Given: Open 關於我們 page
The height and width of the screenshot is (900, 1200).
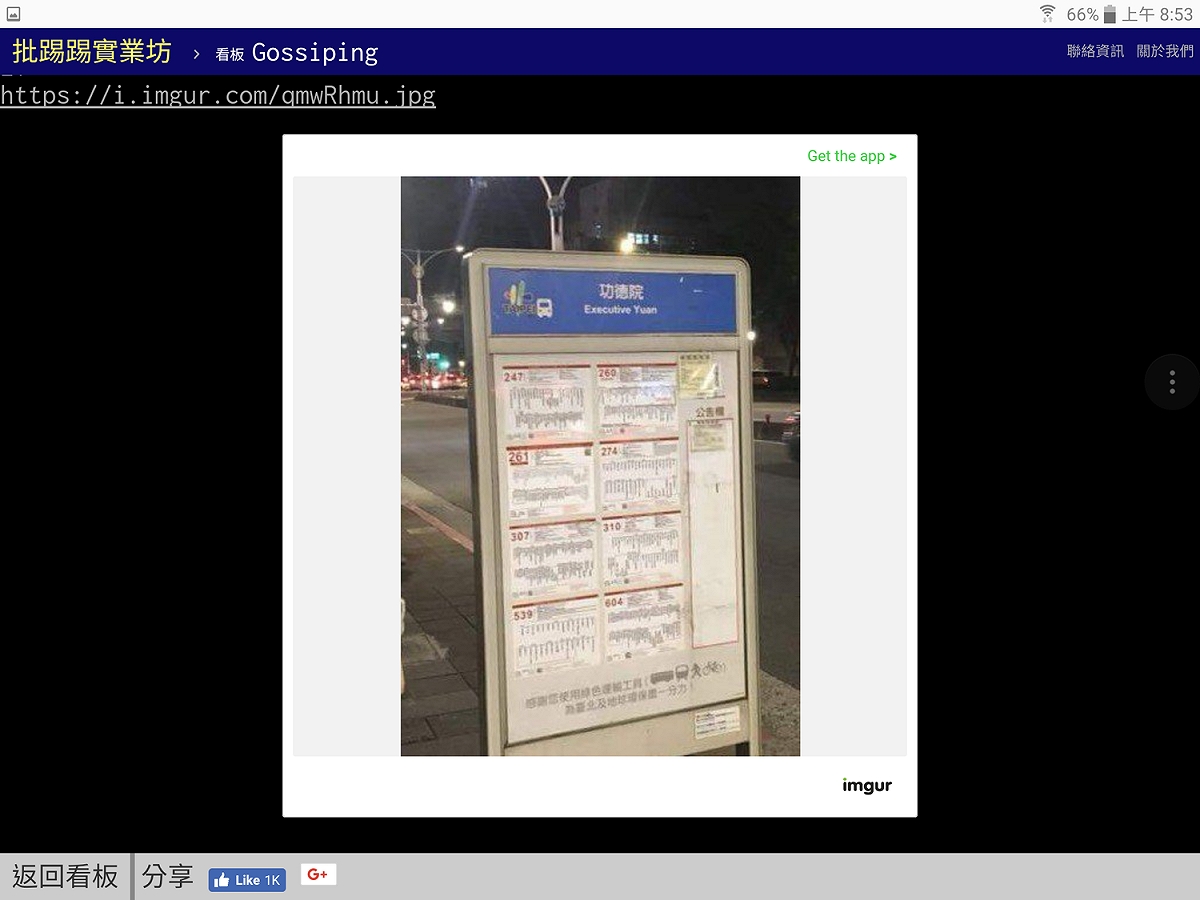Looking at the screenshot, I should (x=1165, y=51).
